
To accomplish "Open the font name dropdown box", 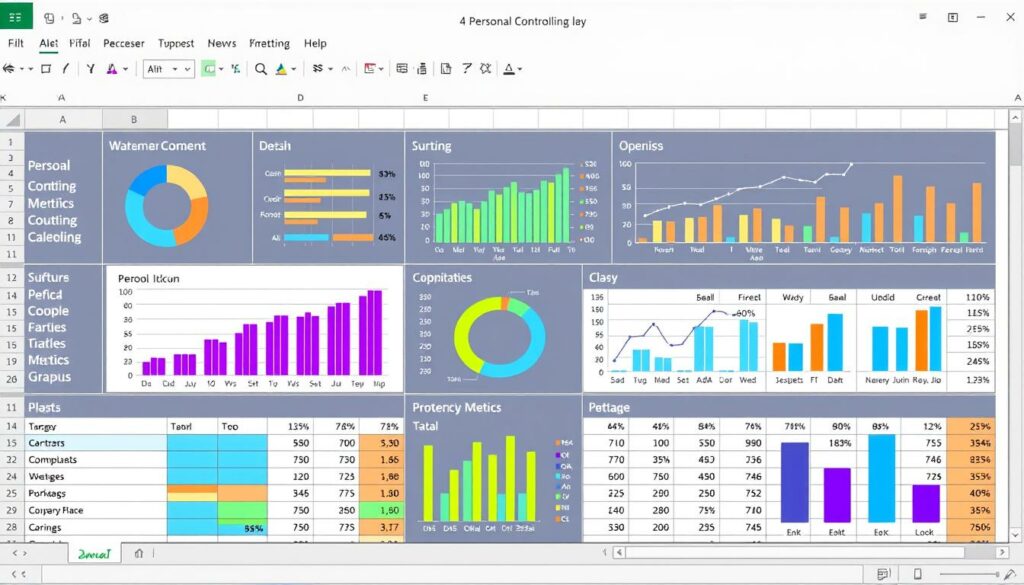I will tap(168, 69).
